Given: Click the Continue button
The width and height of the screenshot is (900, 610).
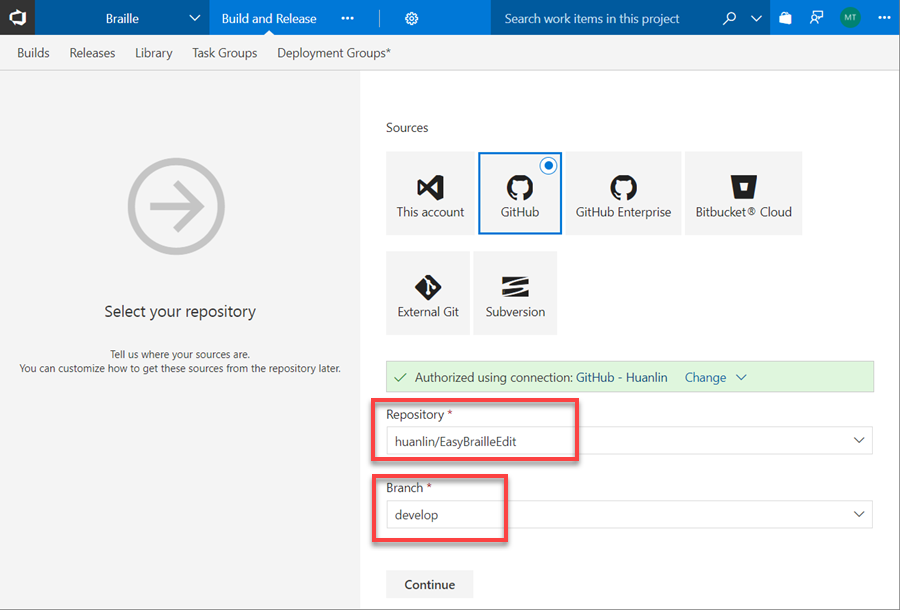Looking at the screenshot, I should point(429,584).
